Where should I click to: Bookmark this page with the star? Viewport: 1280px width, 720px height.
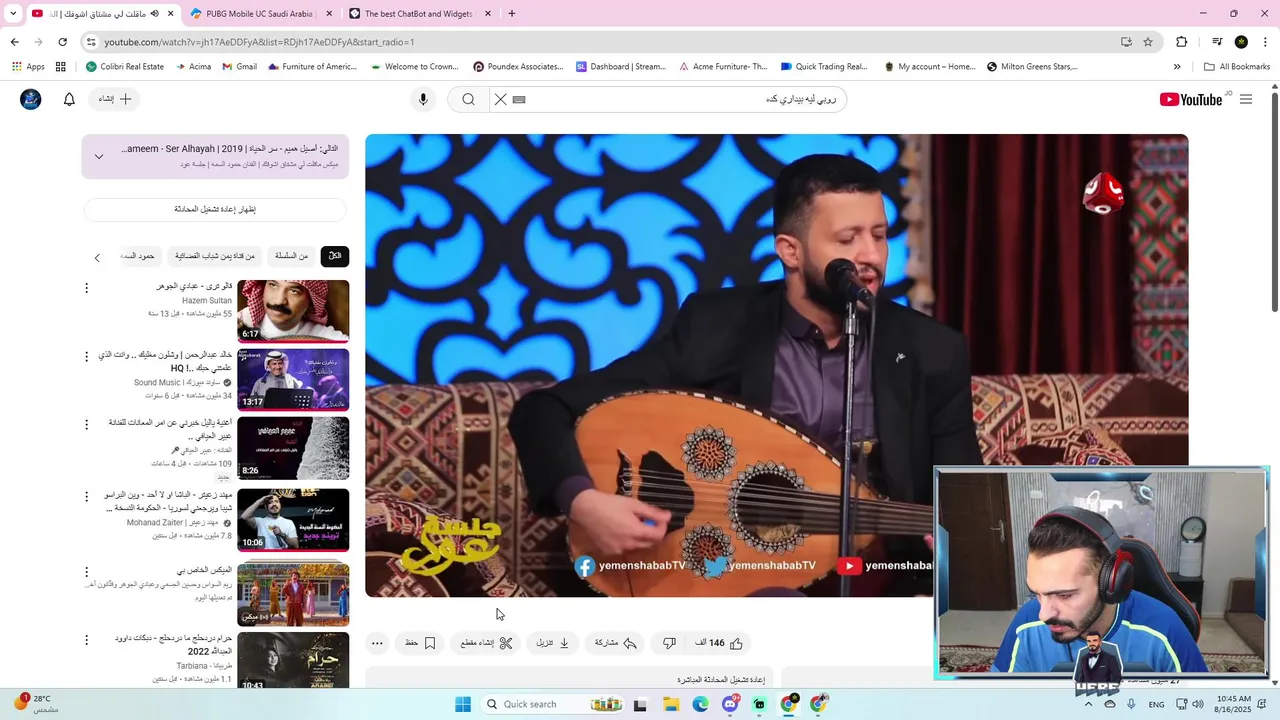[x=1148, y=42]
